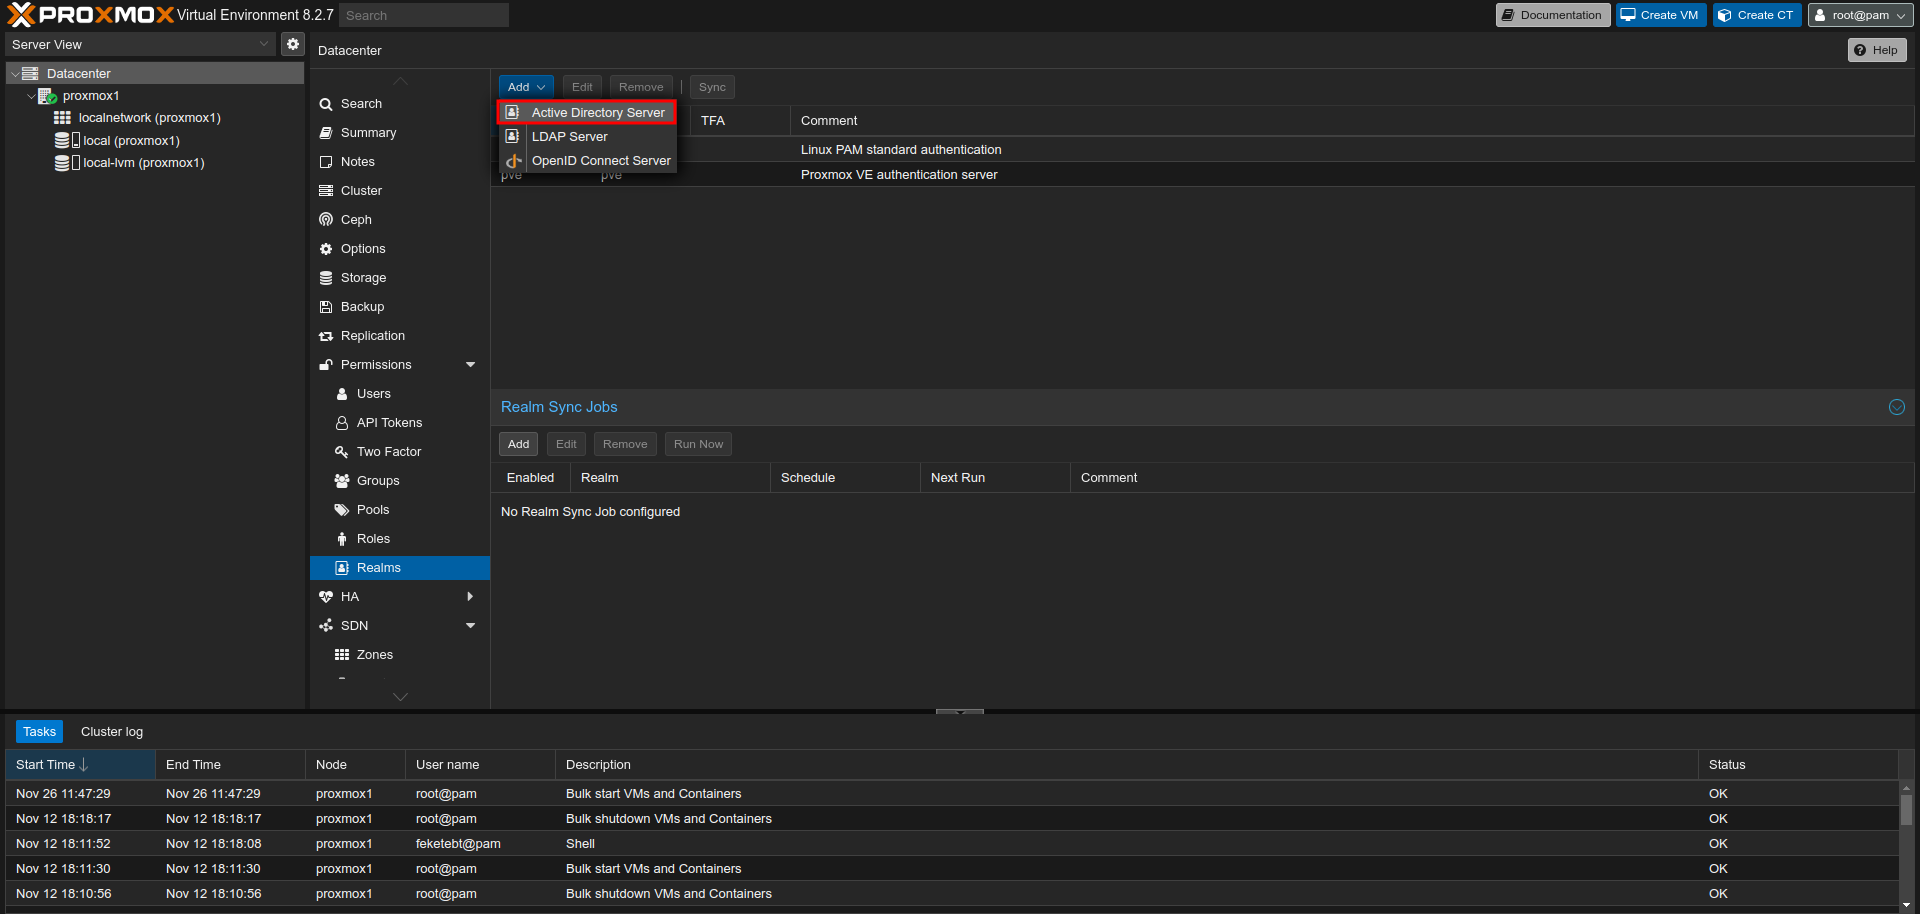This screenshot has width=1920, height=914.
Task: Click the Run Now button
Action: (698, 444)
